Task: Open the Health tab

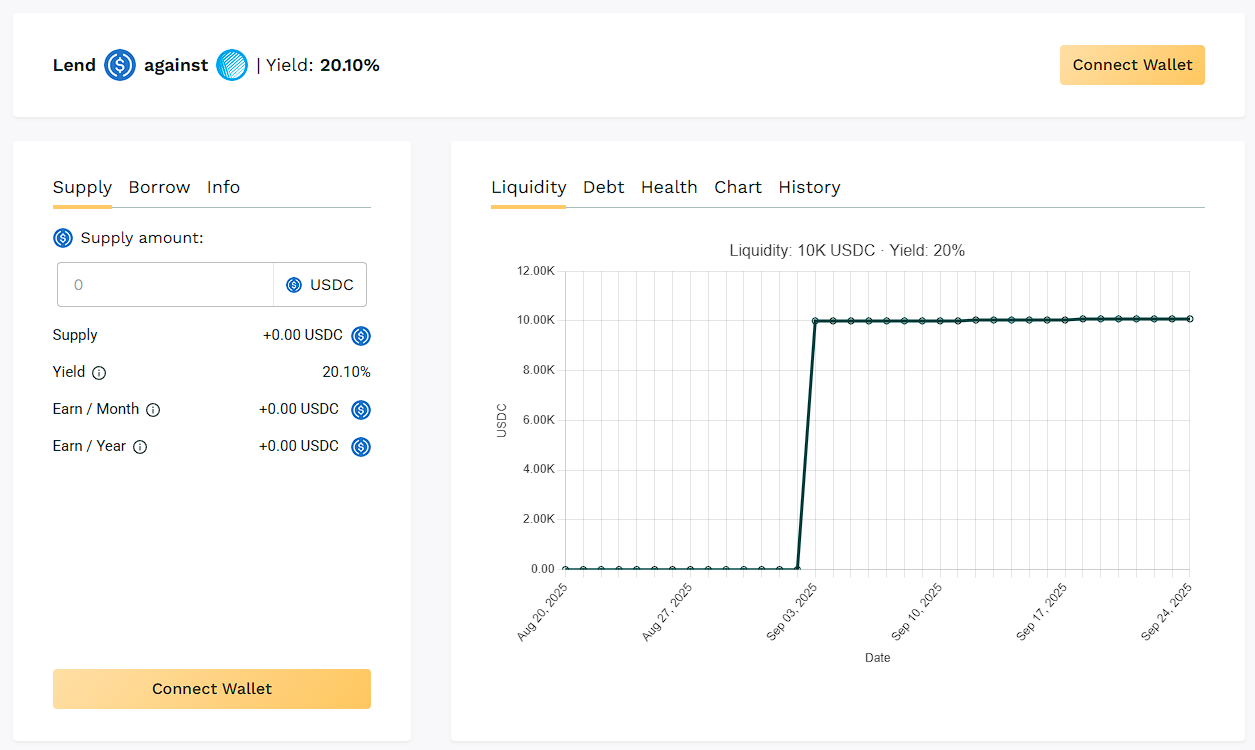Action: click(669, 187)
